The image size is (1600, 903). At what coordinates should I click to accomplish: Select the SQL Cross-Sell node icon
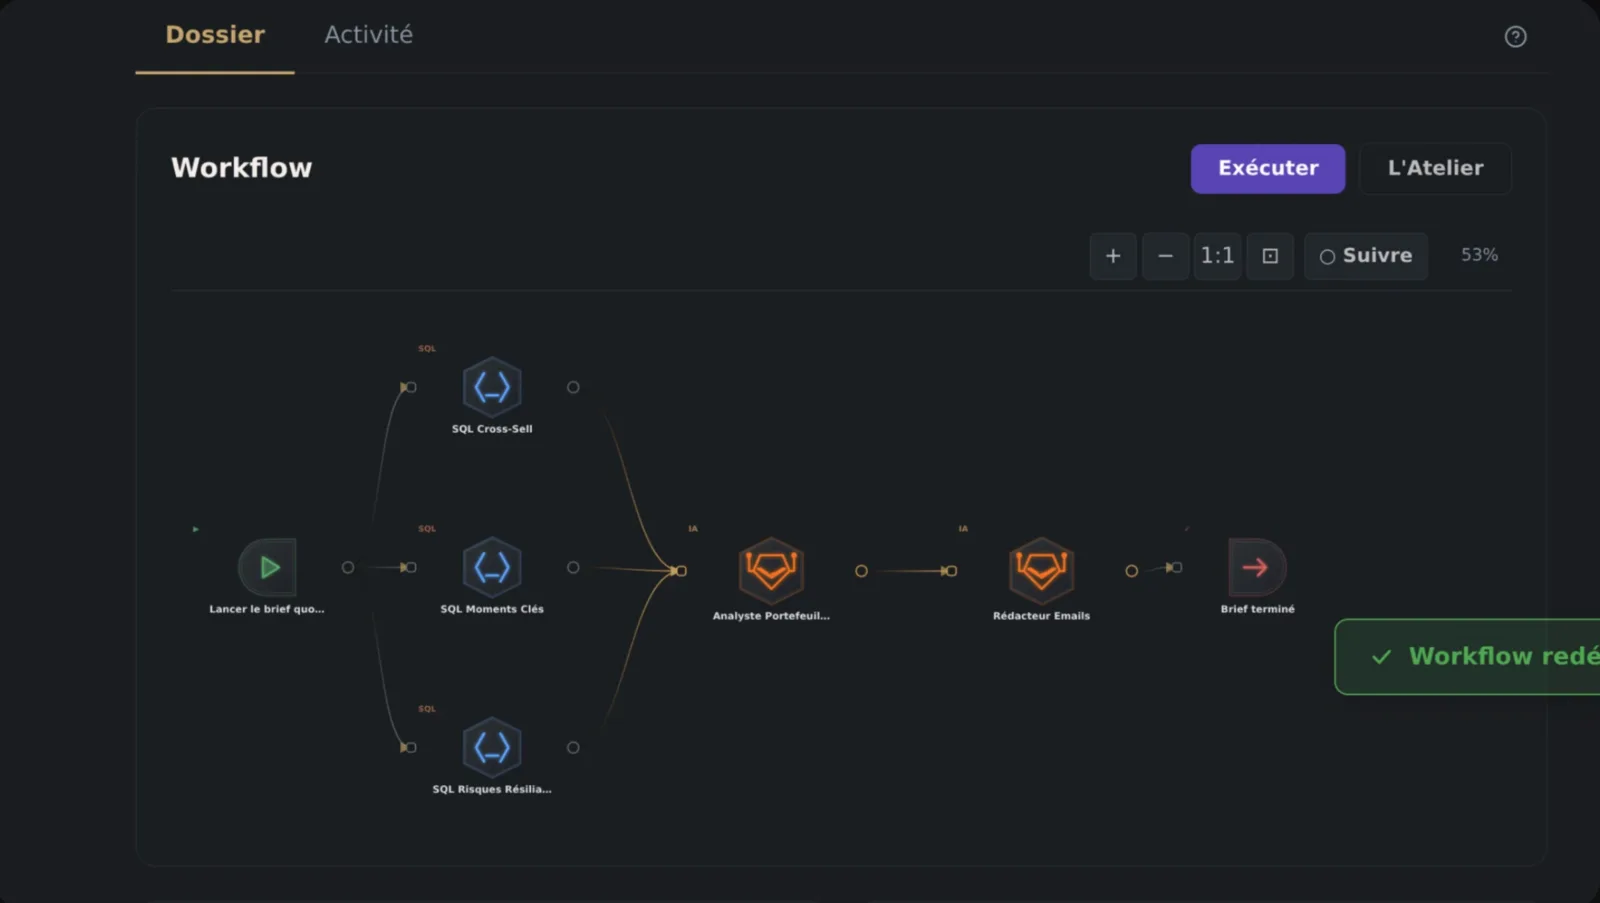(492, 387)
